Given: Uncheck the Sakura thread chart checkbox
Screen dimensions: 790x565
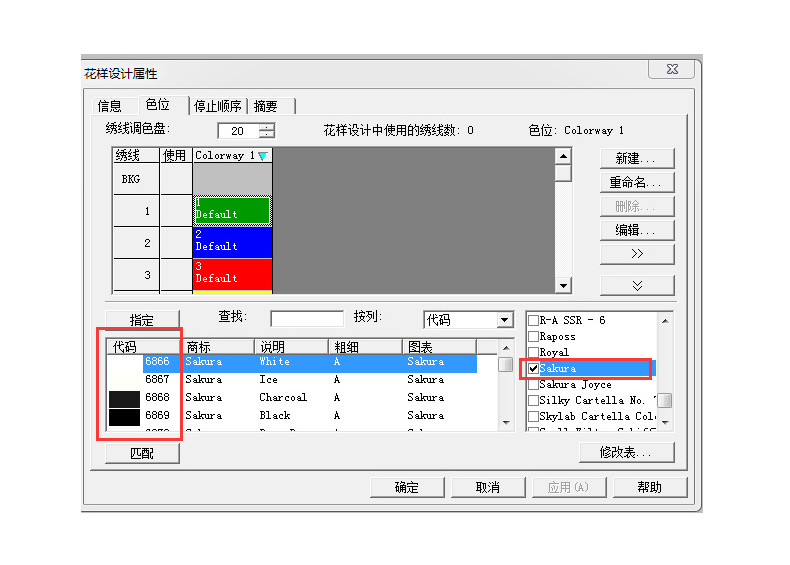Looking at the screenshot, I should coord(534,368).
